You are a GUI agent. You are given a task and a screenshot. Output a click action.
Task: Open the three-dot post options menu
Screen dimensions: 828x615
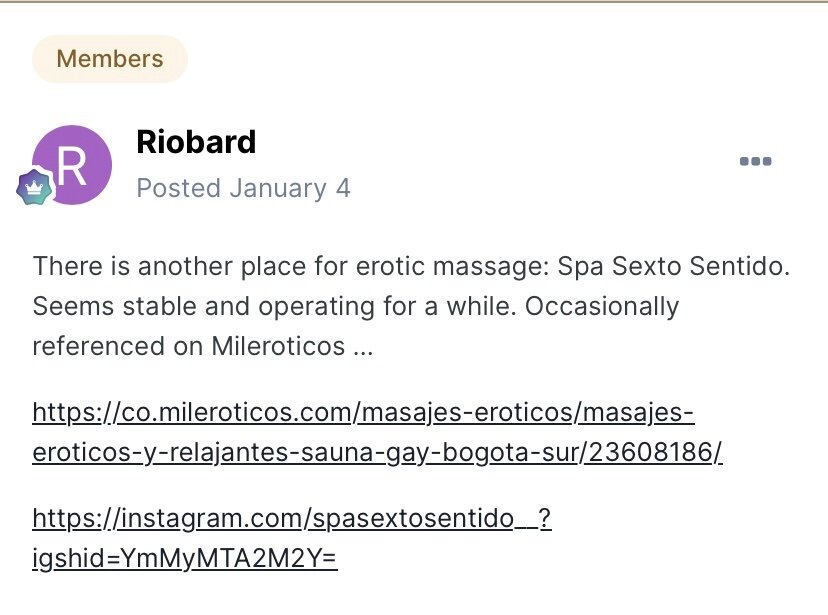click(x=755, y=161)
